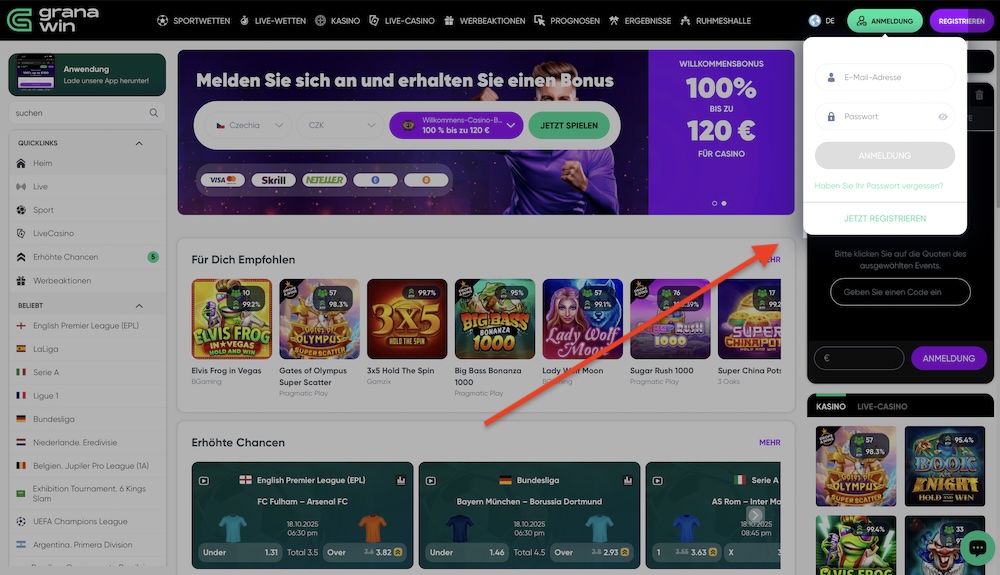Click the globe DE language icon

coord(814,20)
